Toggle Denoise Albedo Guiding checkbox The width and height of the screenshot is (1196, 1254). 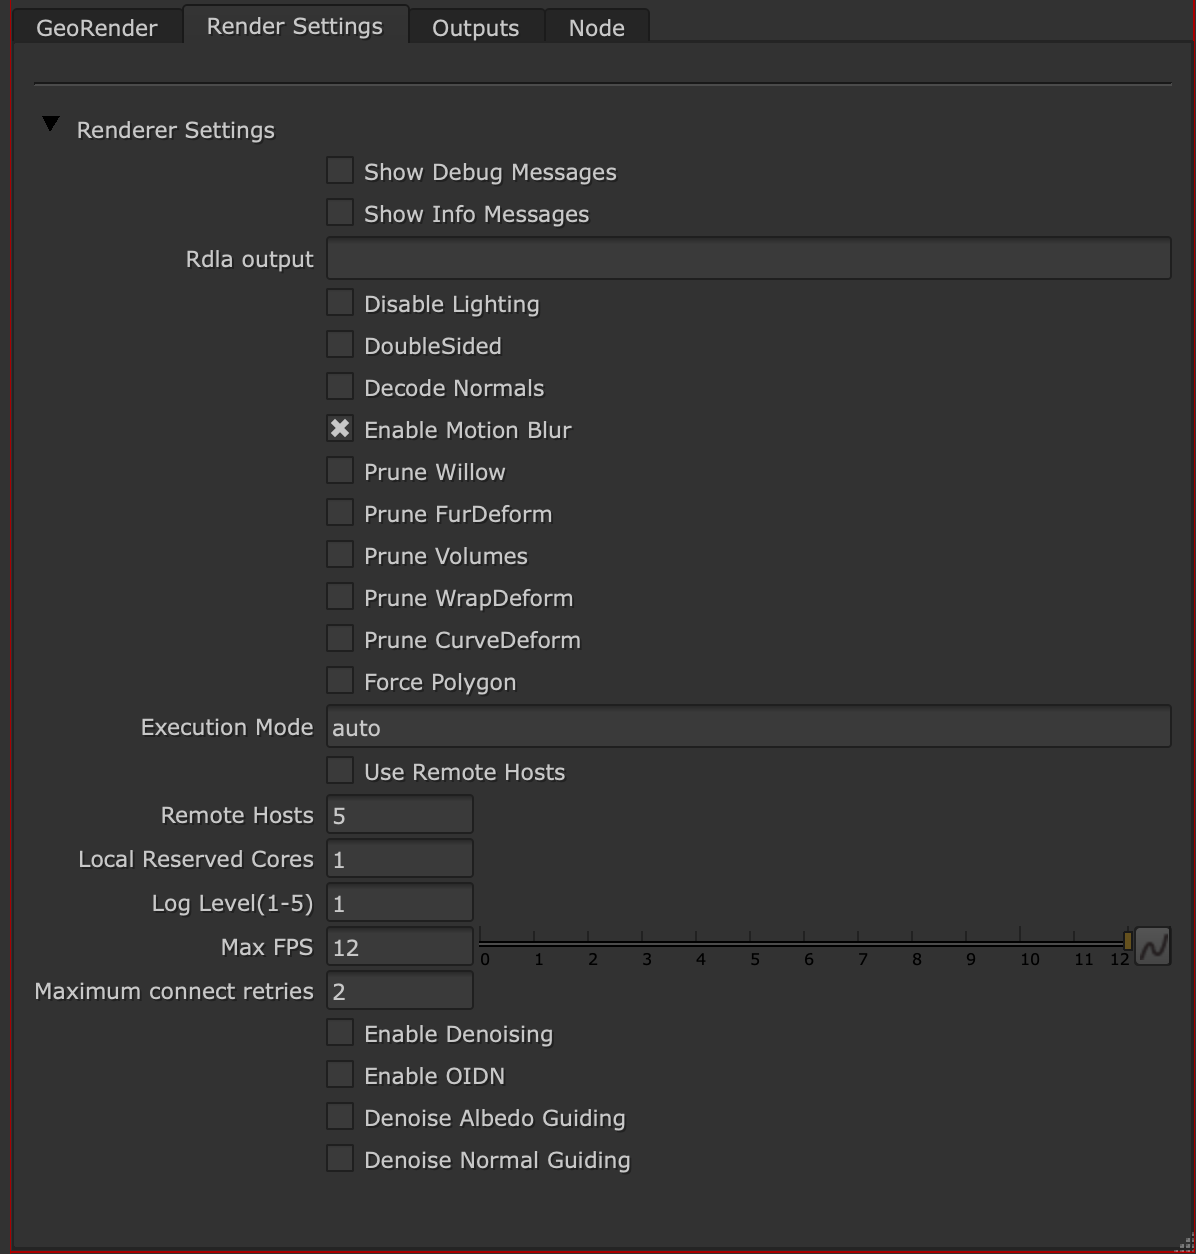point(340,1117)
